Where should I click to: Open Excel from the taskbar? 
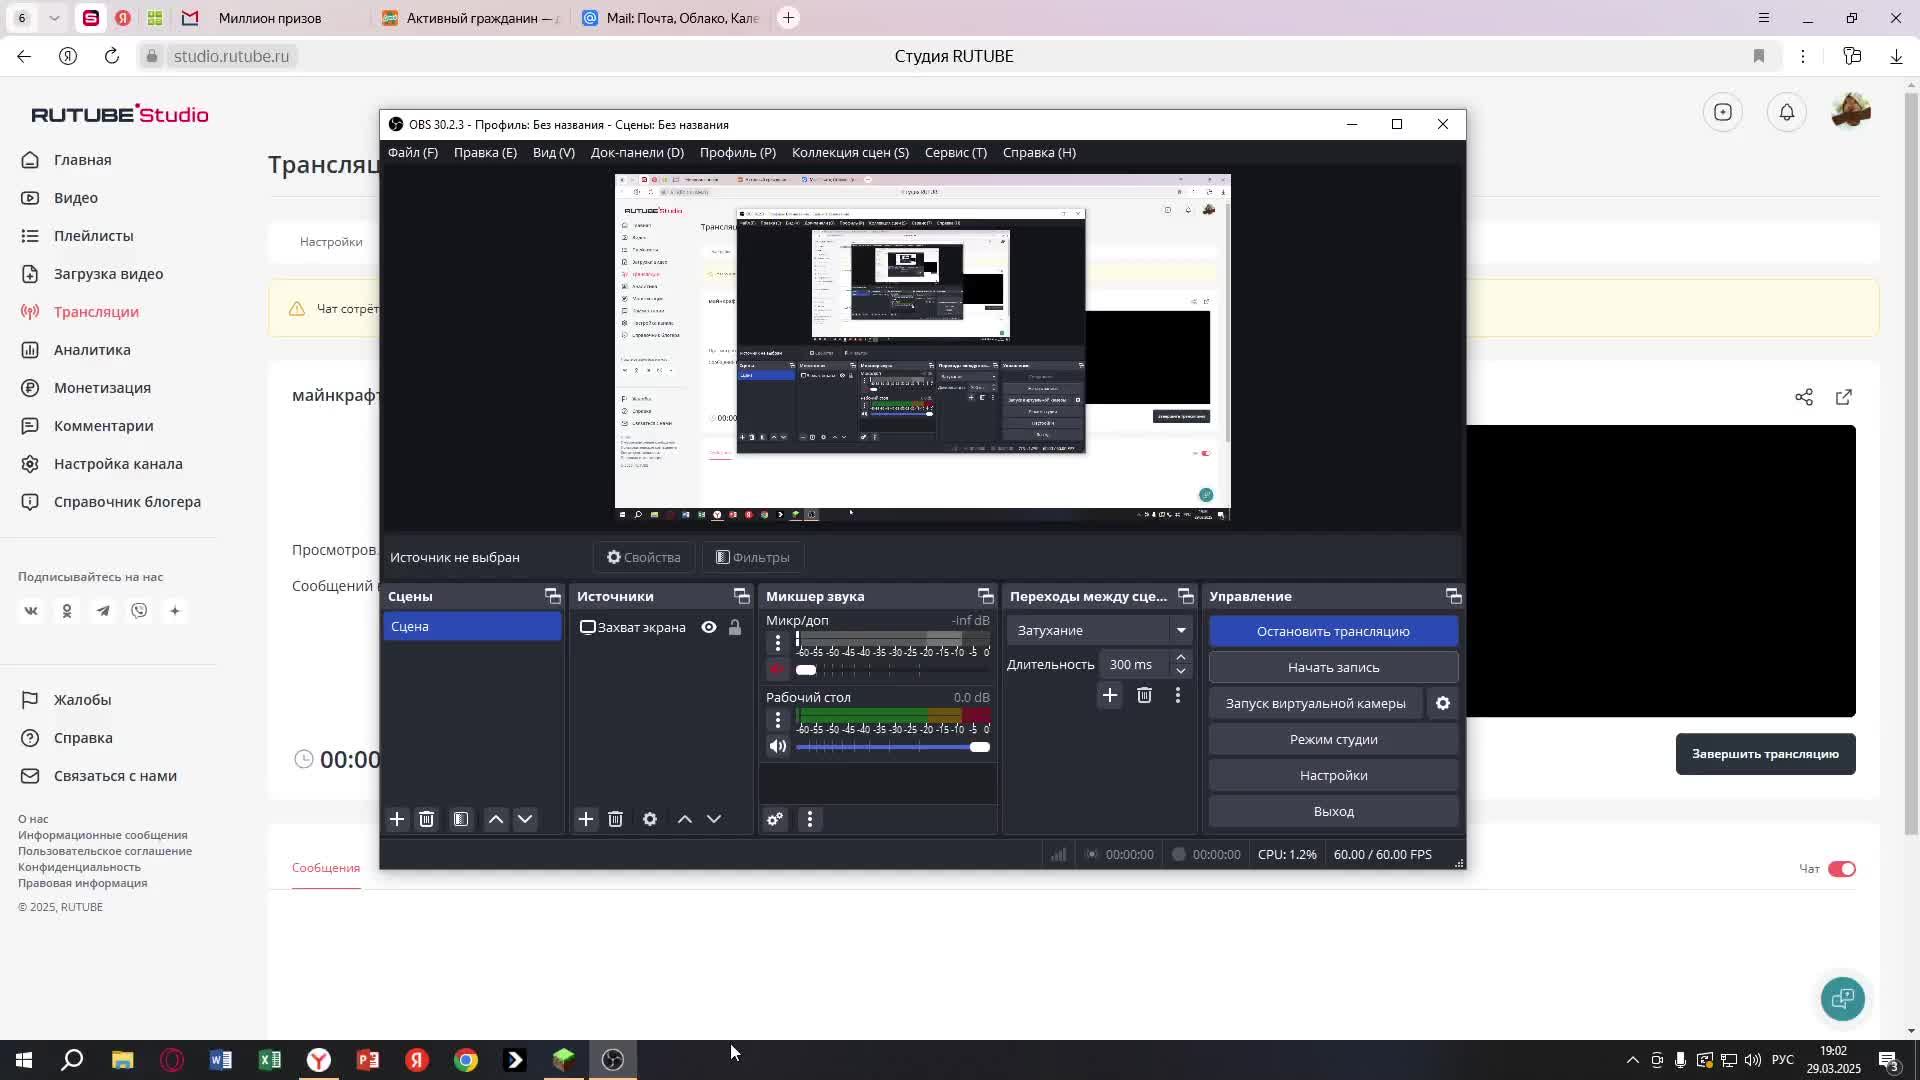point(270,1060)
